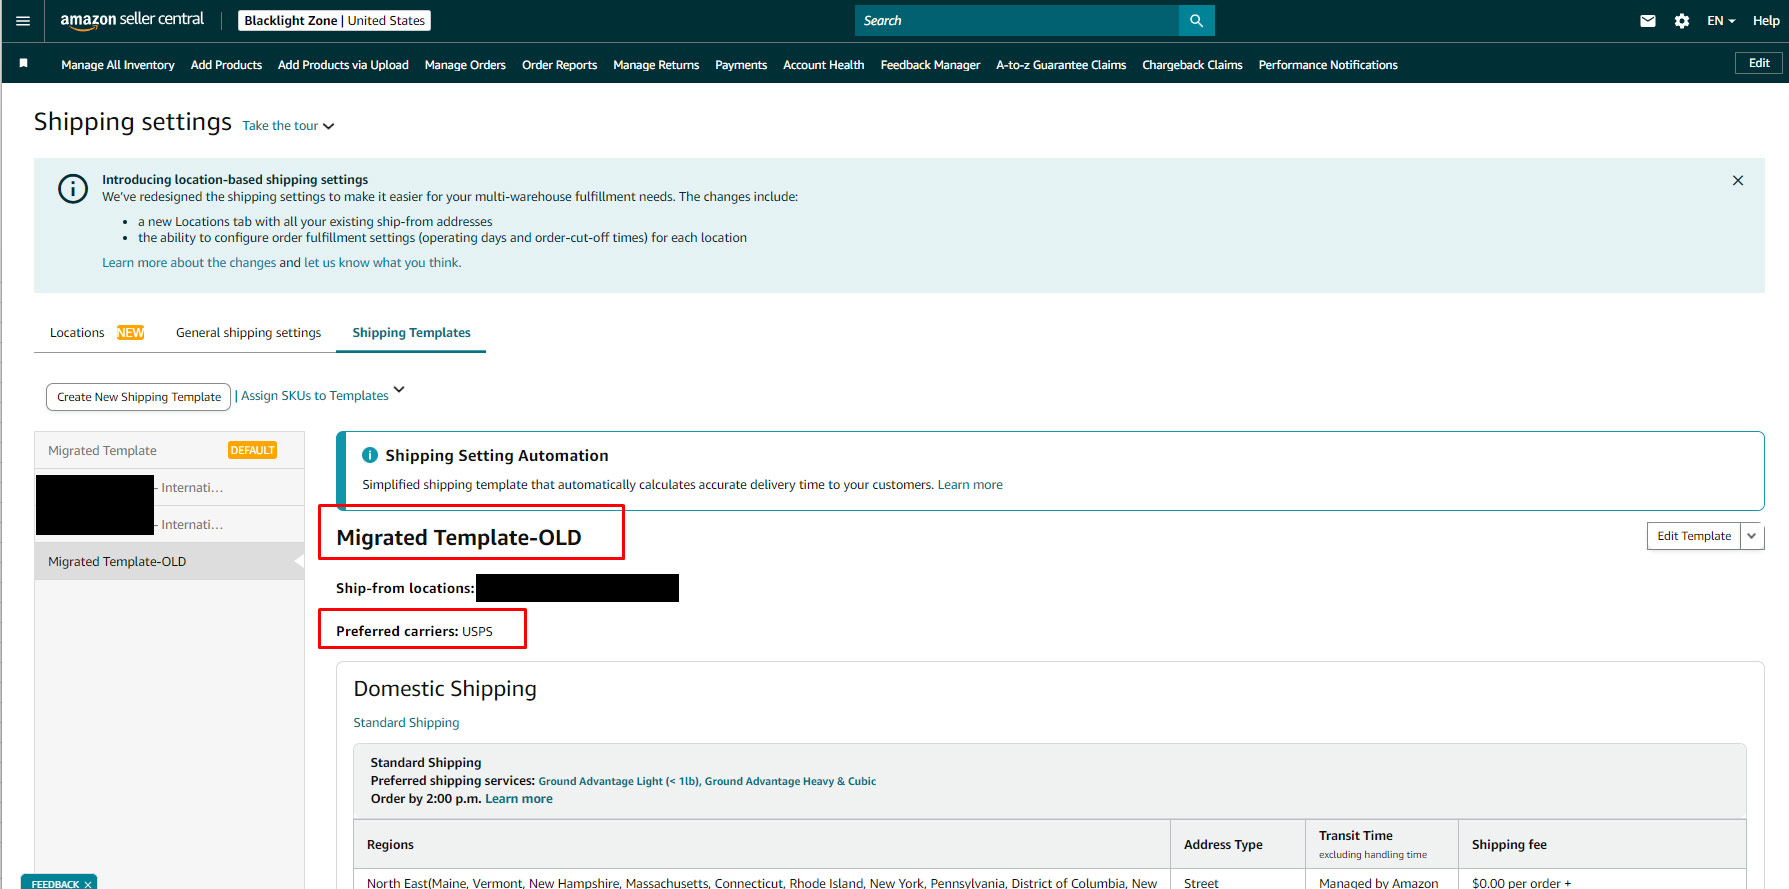Select the Migrated Template default entry
Viewport: 1789px width, 889px height.
click(169, 451)
